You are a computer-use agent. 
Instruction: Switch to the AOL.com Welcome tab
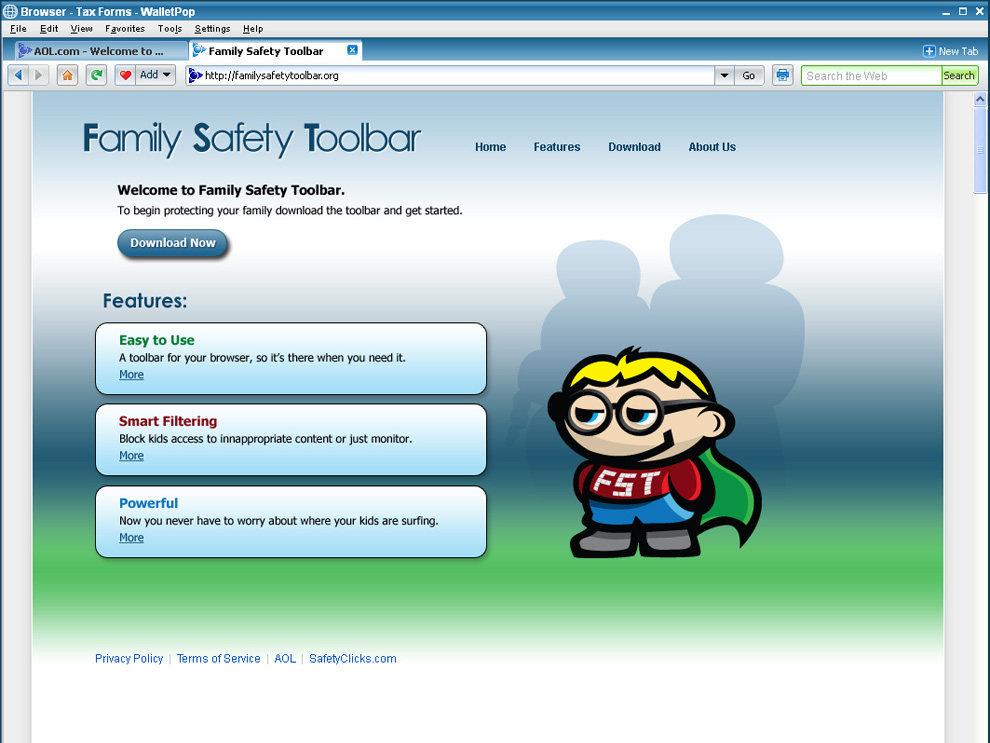tap(98, 51)
